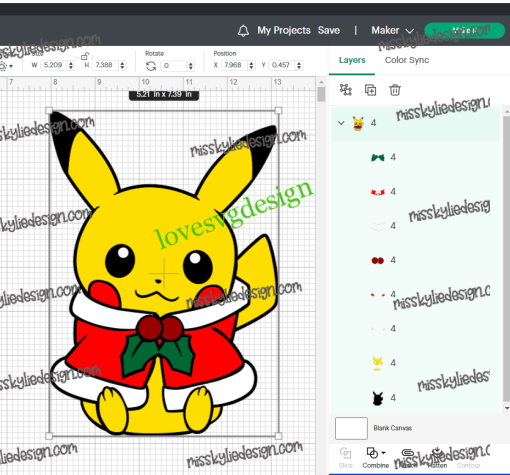Screen dimensions: 510x475
Task: Click the bottom-left selection handle
Action: (49, 436)
